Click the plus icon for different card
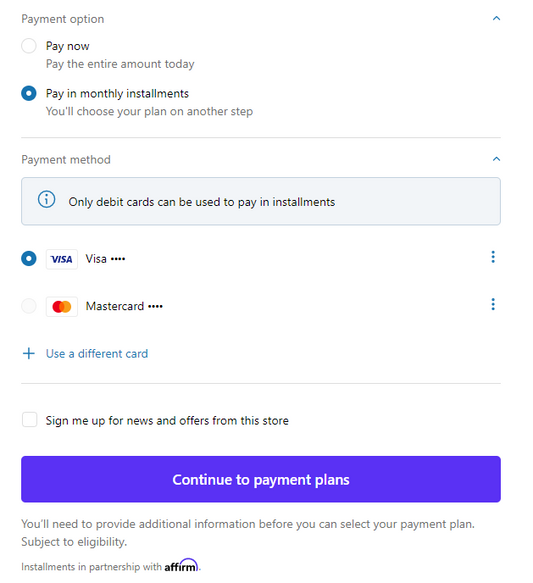 [x=29, y=353]
